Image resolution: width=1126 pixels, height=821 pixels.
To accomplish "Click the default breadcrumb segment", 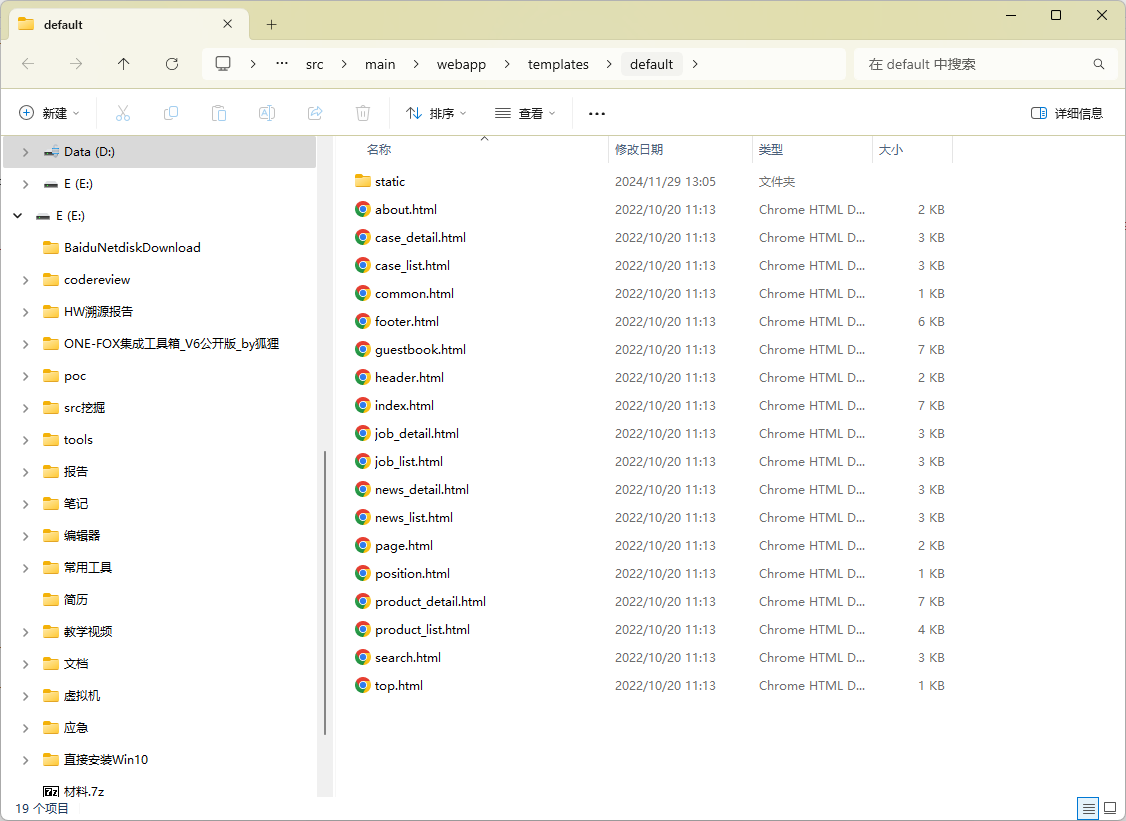I will coord(651,65).
